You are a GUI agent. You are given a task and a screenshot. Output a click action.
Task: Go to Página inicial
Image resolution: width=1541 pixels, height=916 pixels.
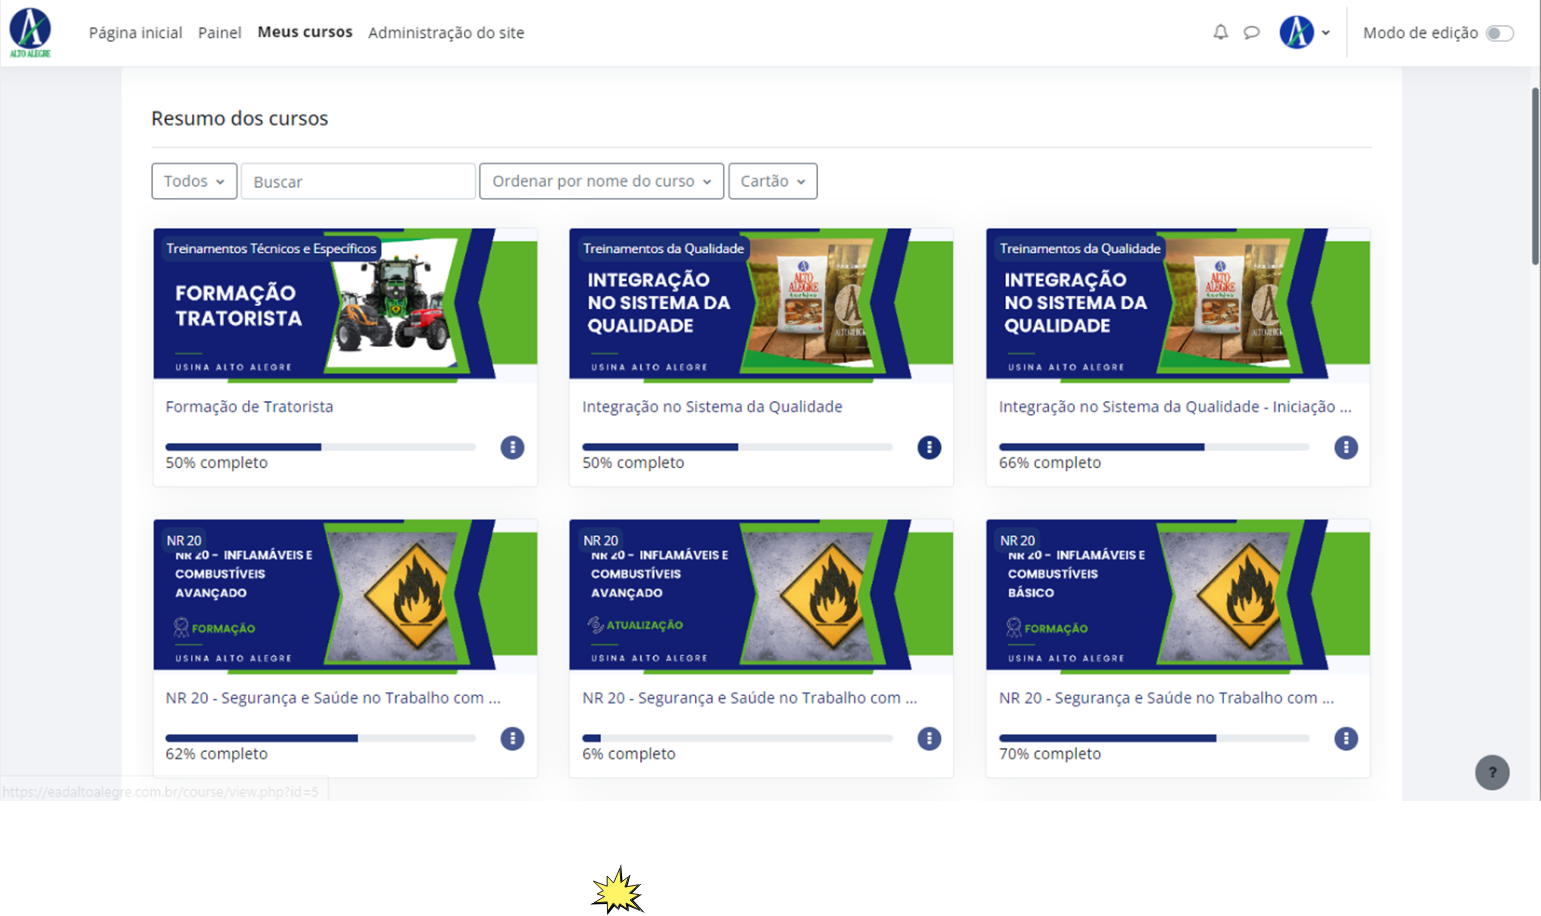(135, 32)
